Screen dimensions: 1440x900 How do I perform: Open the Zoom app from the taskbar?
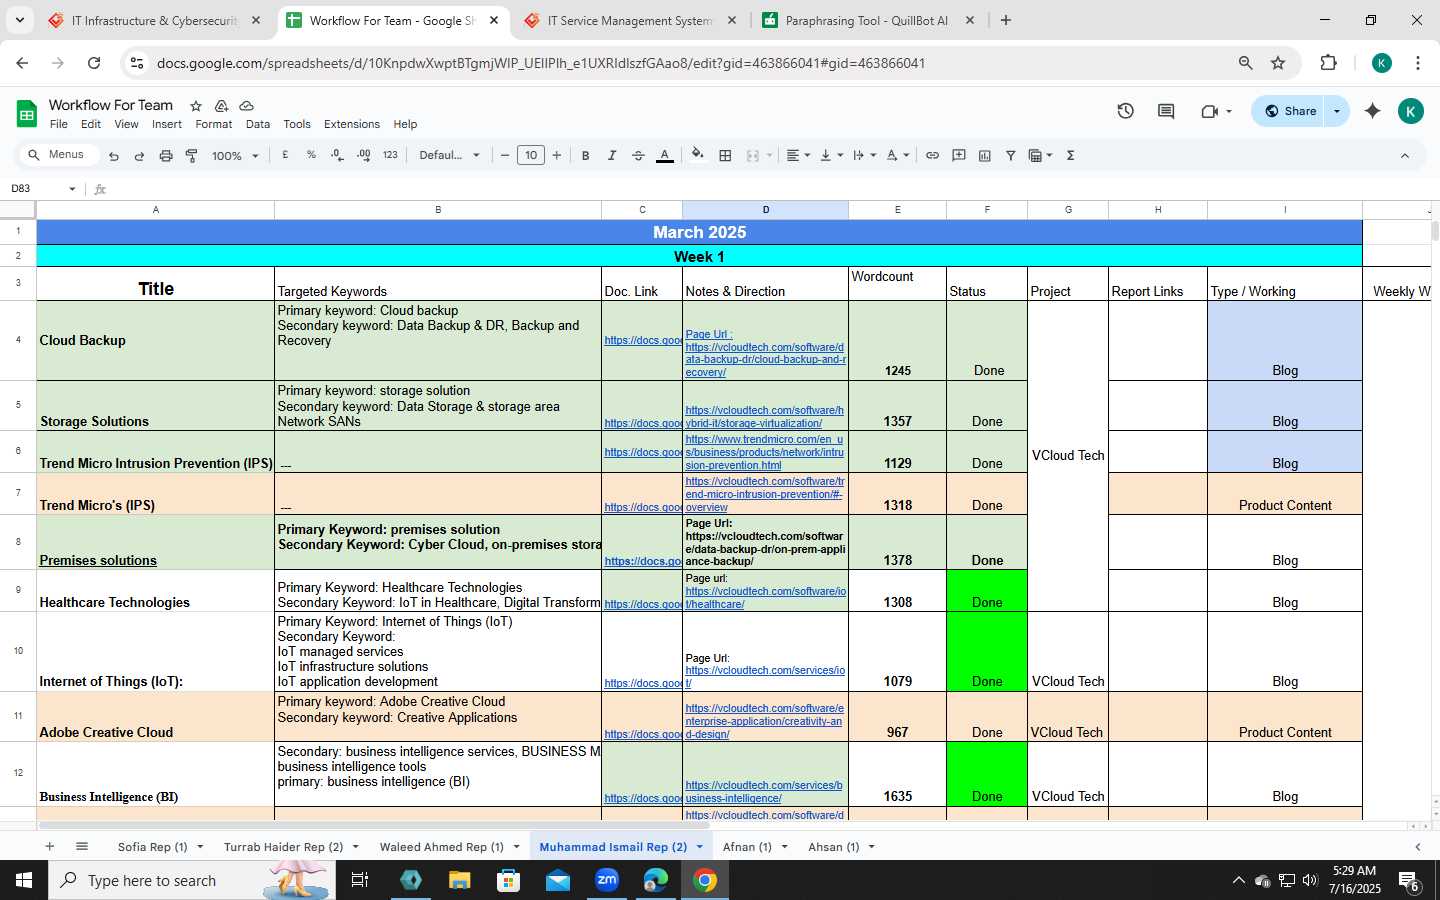coord(607,880)
